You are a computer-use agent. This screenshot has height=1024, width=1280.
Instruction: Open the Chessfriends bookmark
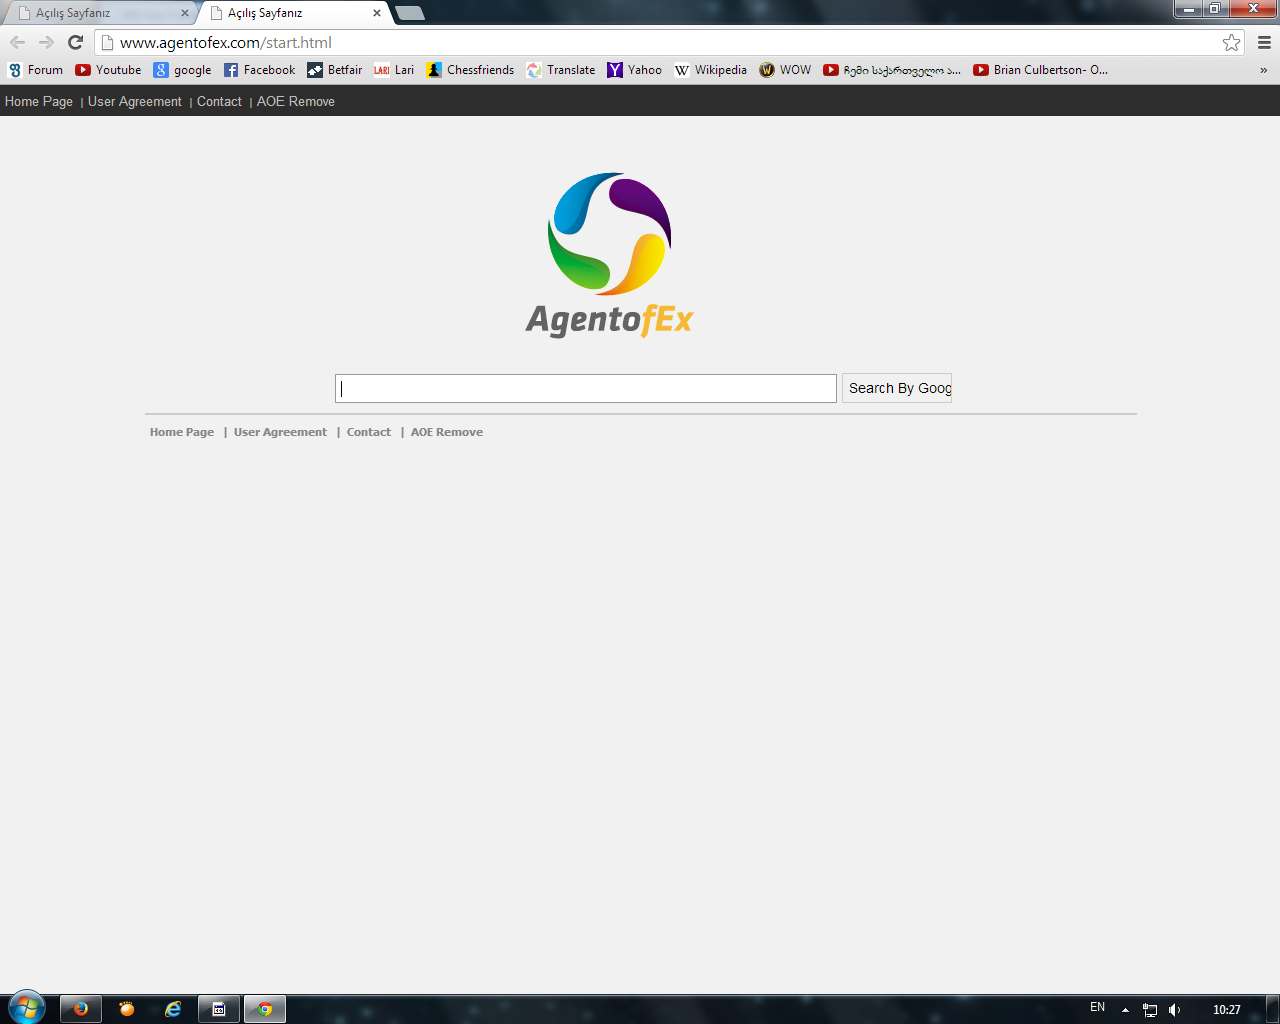(470, 70)
